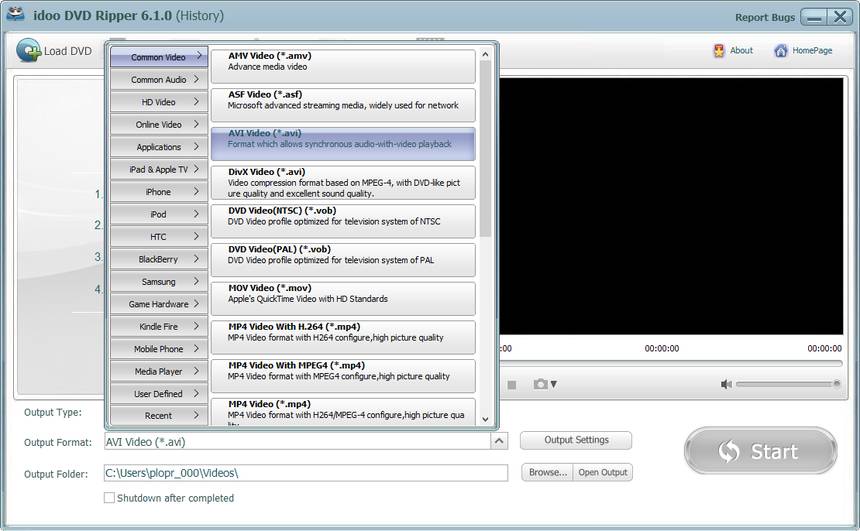Click the video seek progress bar
This screenshot has width=860, height=531.
click(x=670, y=363)
